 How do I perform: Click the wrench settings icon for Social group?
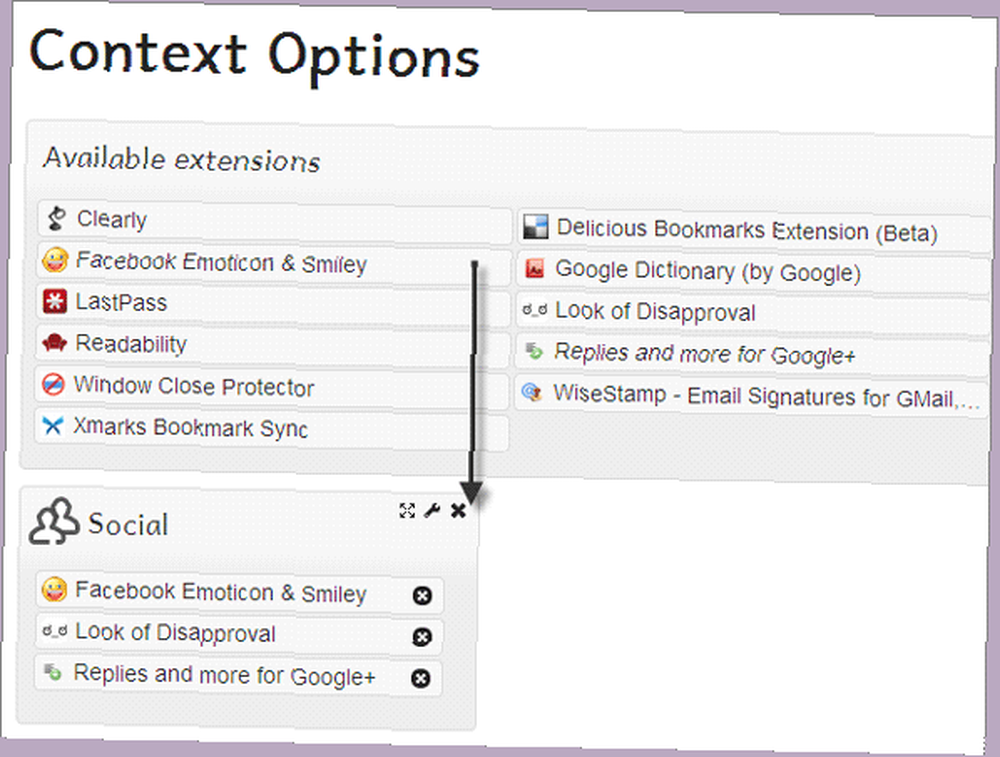tap(432, 511)
